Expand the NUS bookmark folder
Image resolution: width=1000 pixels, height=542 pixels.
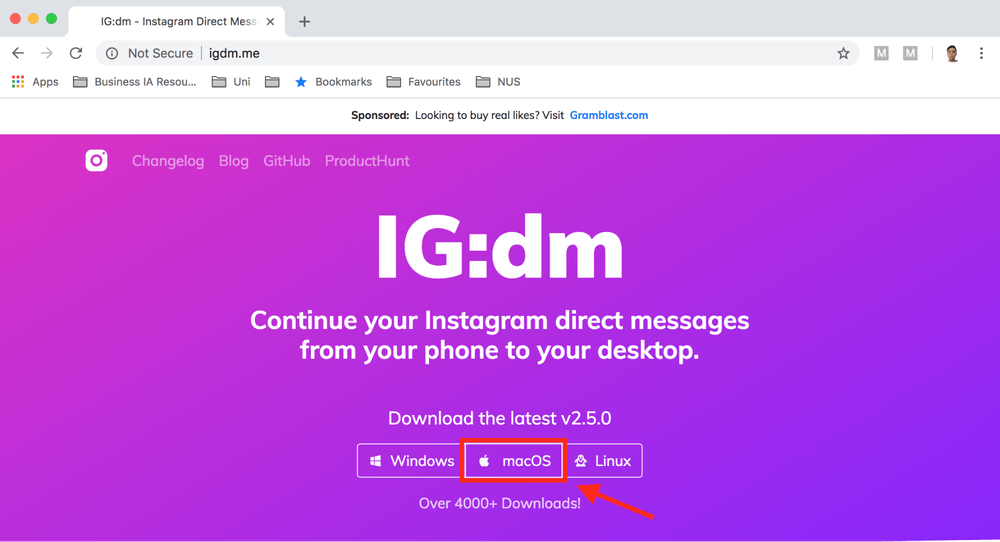tap(498, 82)
